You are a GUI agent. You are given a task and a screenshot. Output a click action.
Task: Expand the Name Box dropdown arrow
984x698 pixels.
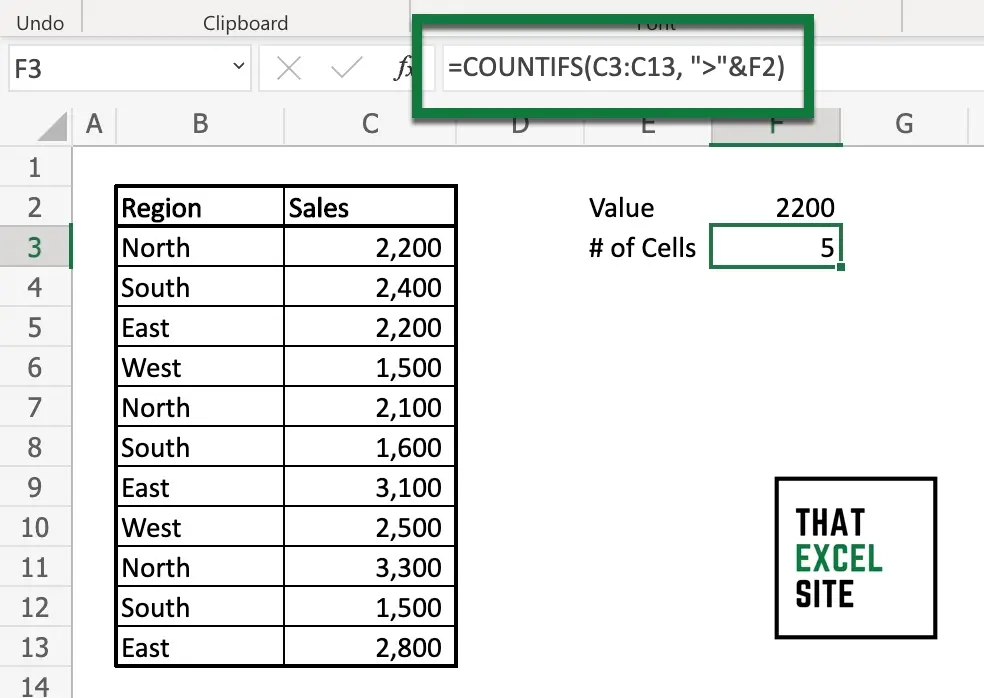point(239,68)
